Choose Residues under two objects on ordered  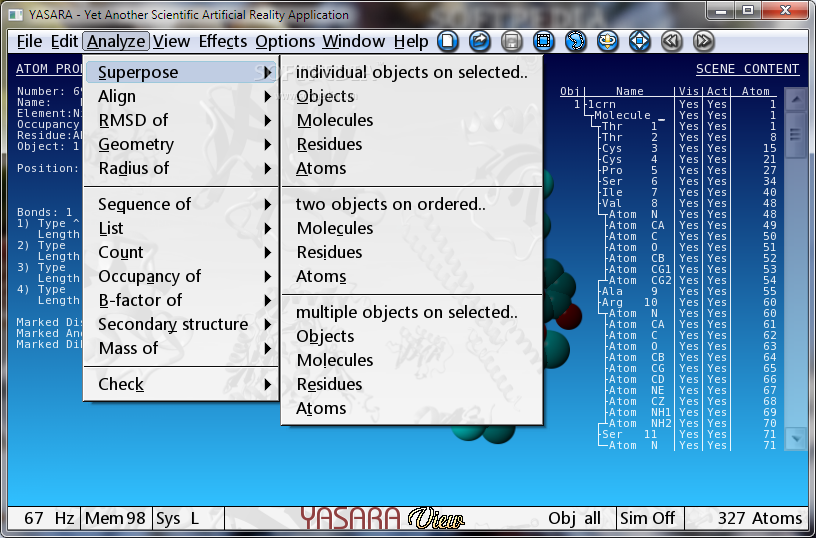point(412,252)
